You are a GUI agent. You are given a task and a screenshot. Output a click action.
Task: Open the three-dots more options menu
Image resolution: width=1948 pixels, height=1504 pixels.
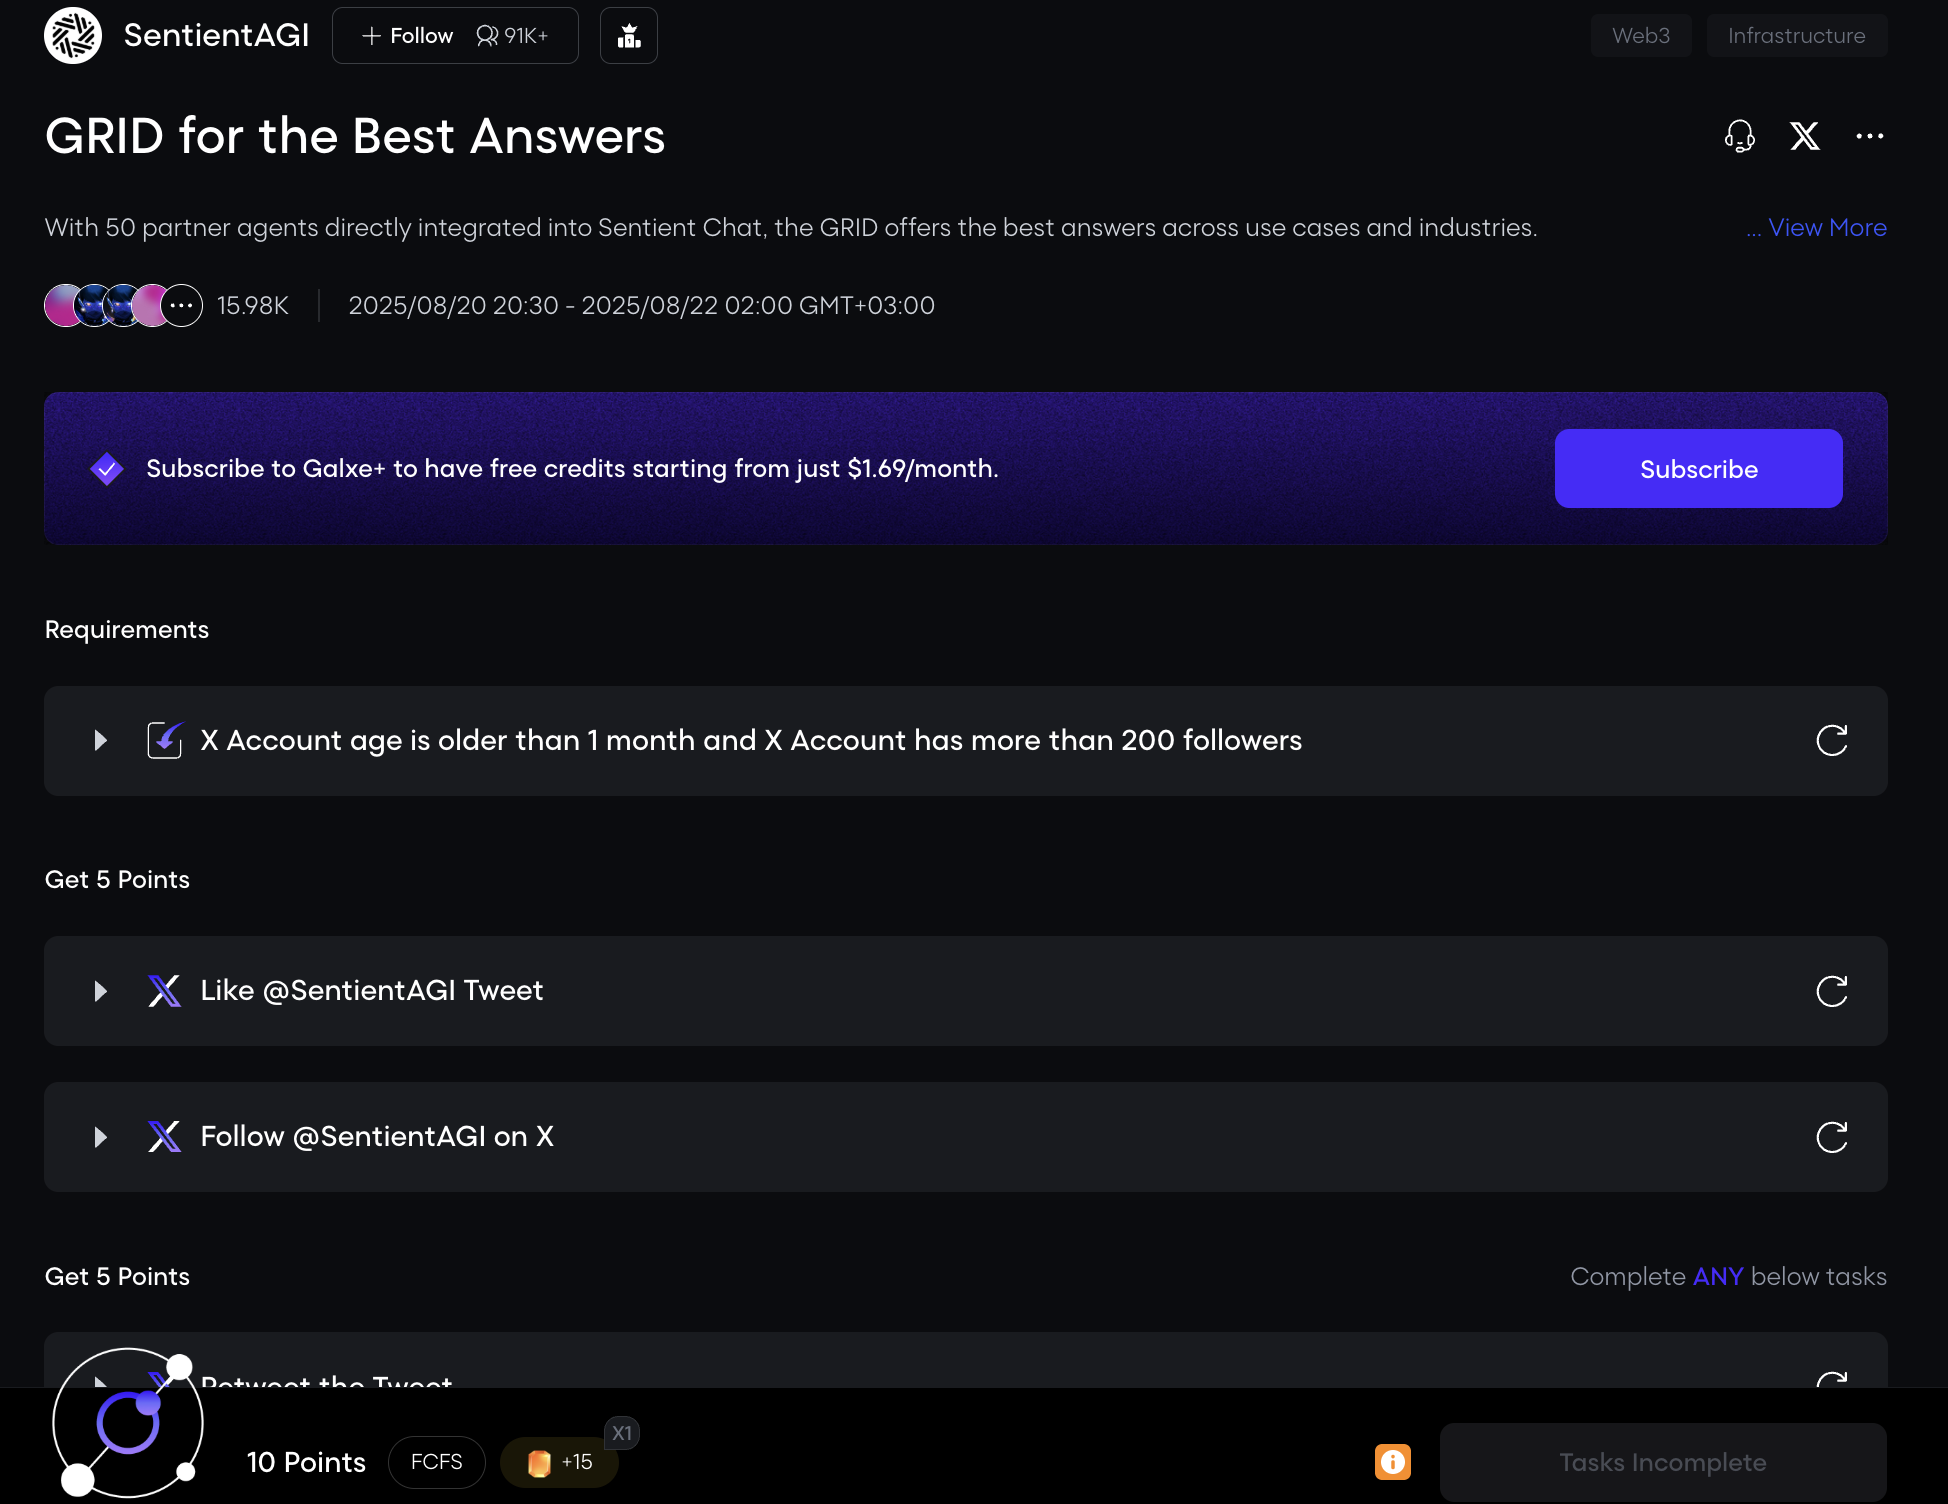coord(1869,136)
